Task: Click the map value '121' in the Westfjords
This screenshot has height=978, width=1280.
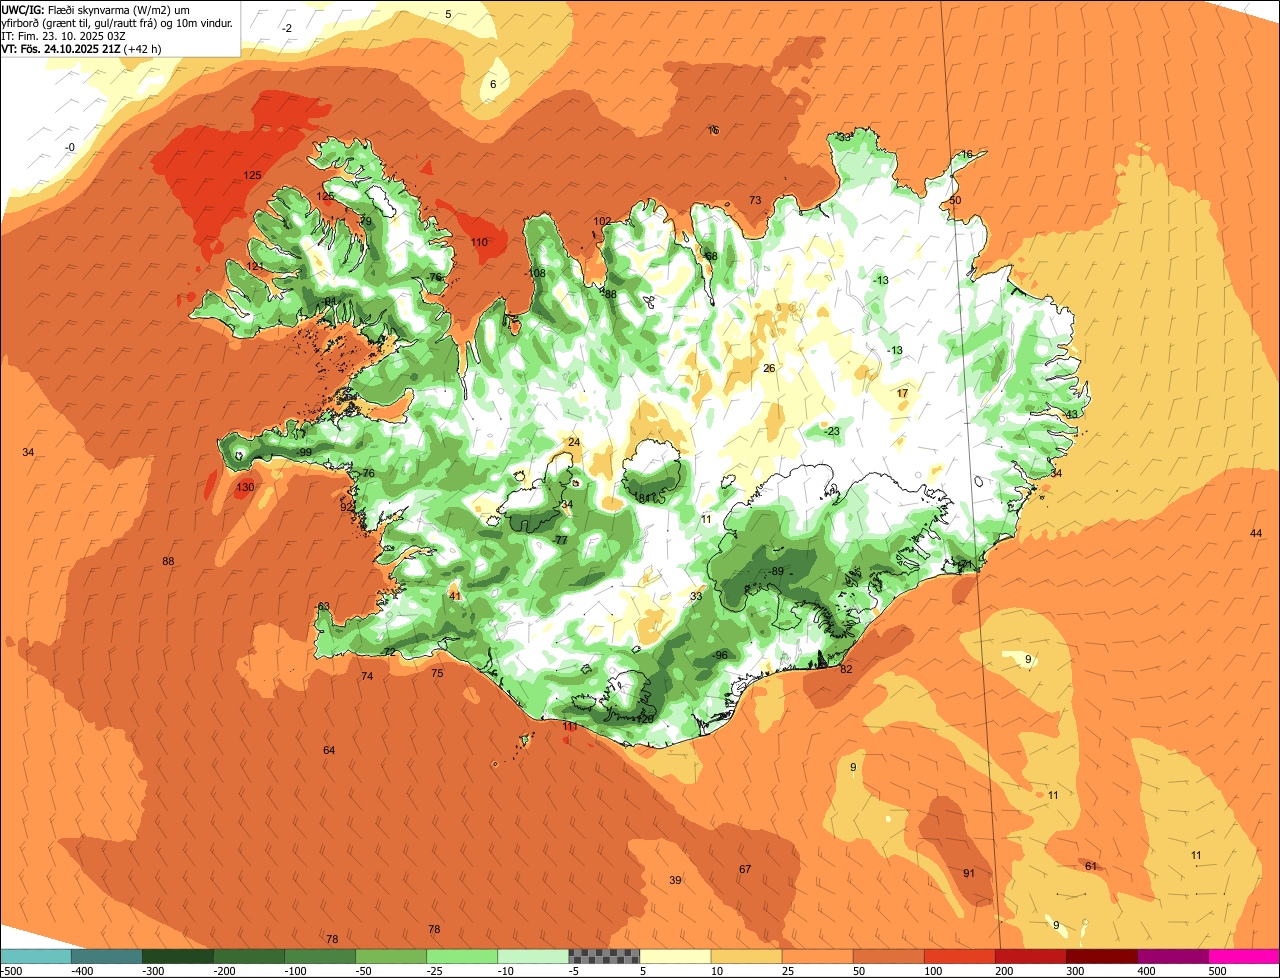Action: click(x=255, y=266)
